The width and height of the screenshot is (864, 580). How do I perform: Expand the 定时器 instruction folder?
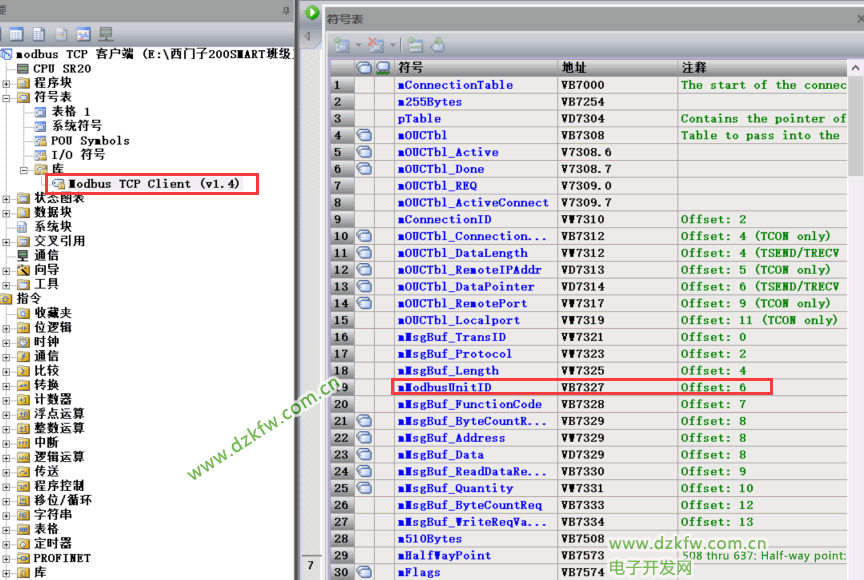[8, 544]
